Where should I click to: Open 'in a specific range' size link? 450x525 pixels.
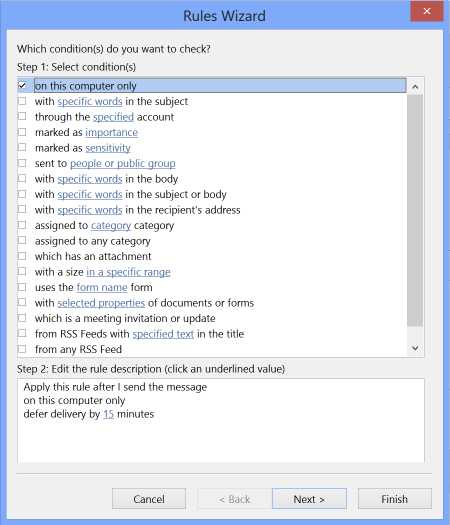(x=128, y=272)
